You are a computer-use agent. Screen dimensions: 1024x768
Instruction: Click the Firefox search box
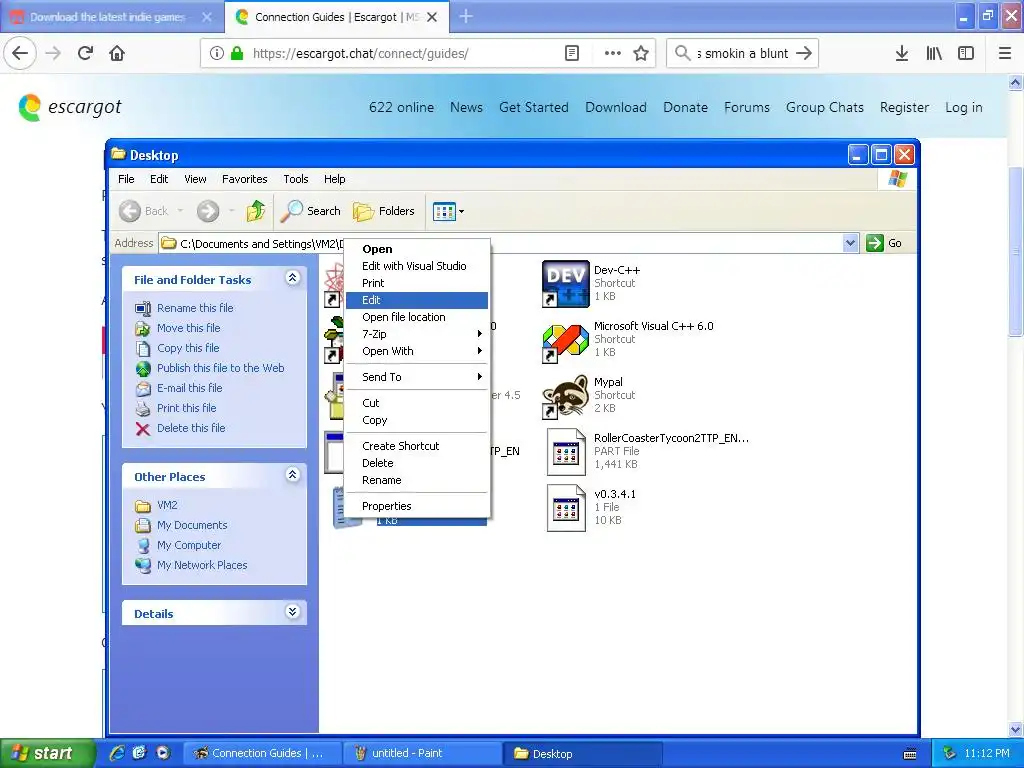point(743,54)
